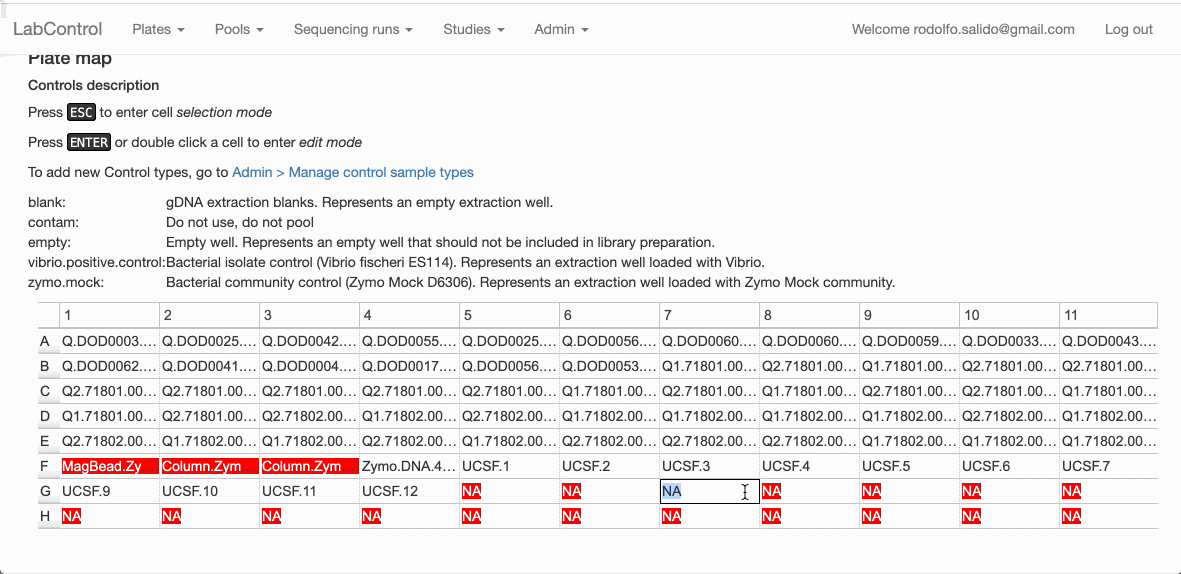
Task: Select the UCSF.7 cell
Action: 1108,466
